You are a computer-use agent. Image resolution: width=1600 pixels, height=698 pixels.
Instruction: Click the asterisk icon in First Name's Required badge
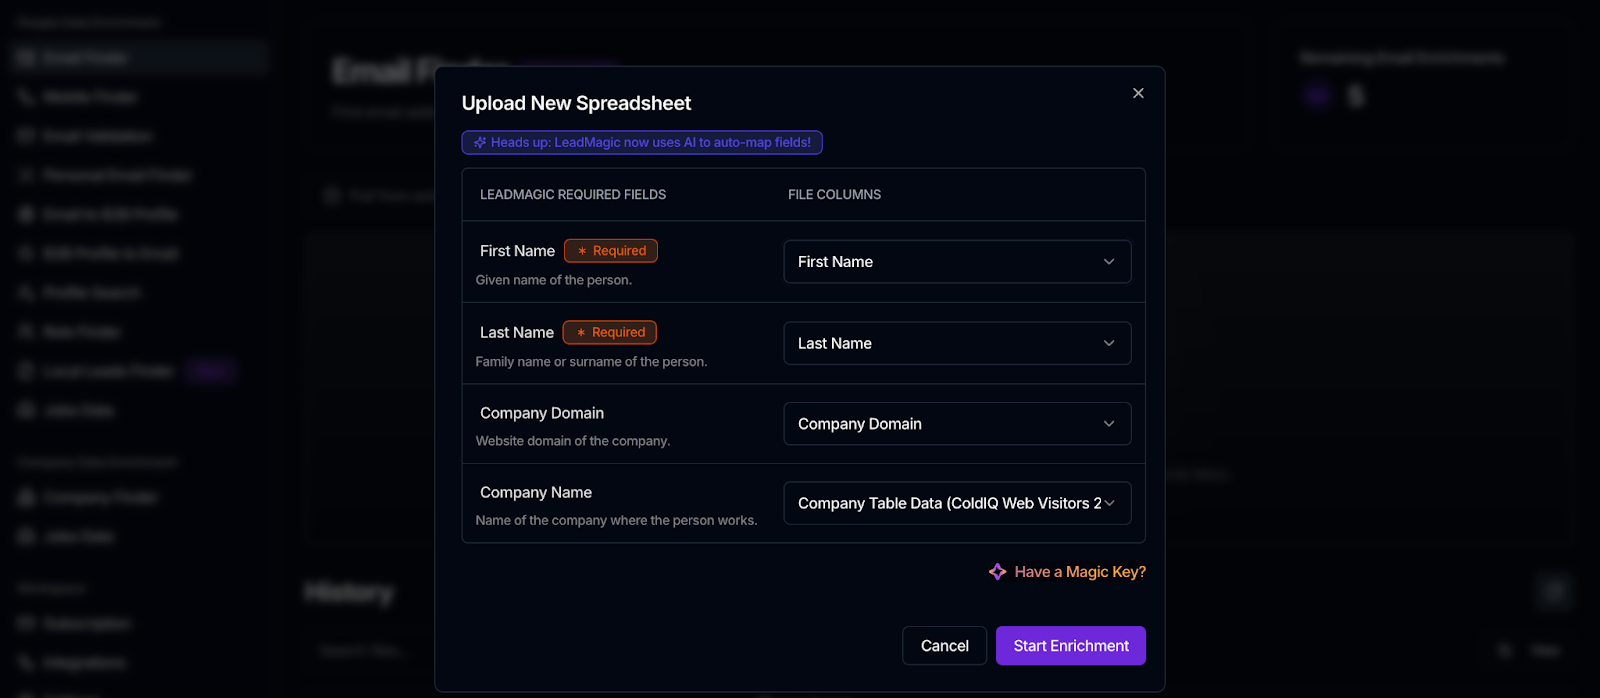click(582, 251)
